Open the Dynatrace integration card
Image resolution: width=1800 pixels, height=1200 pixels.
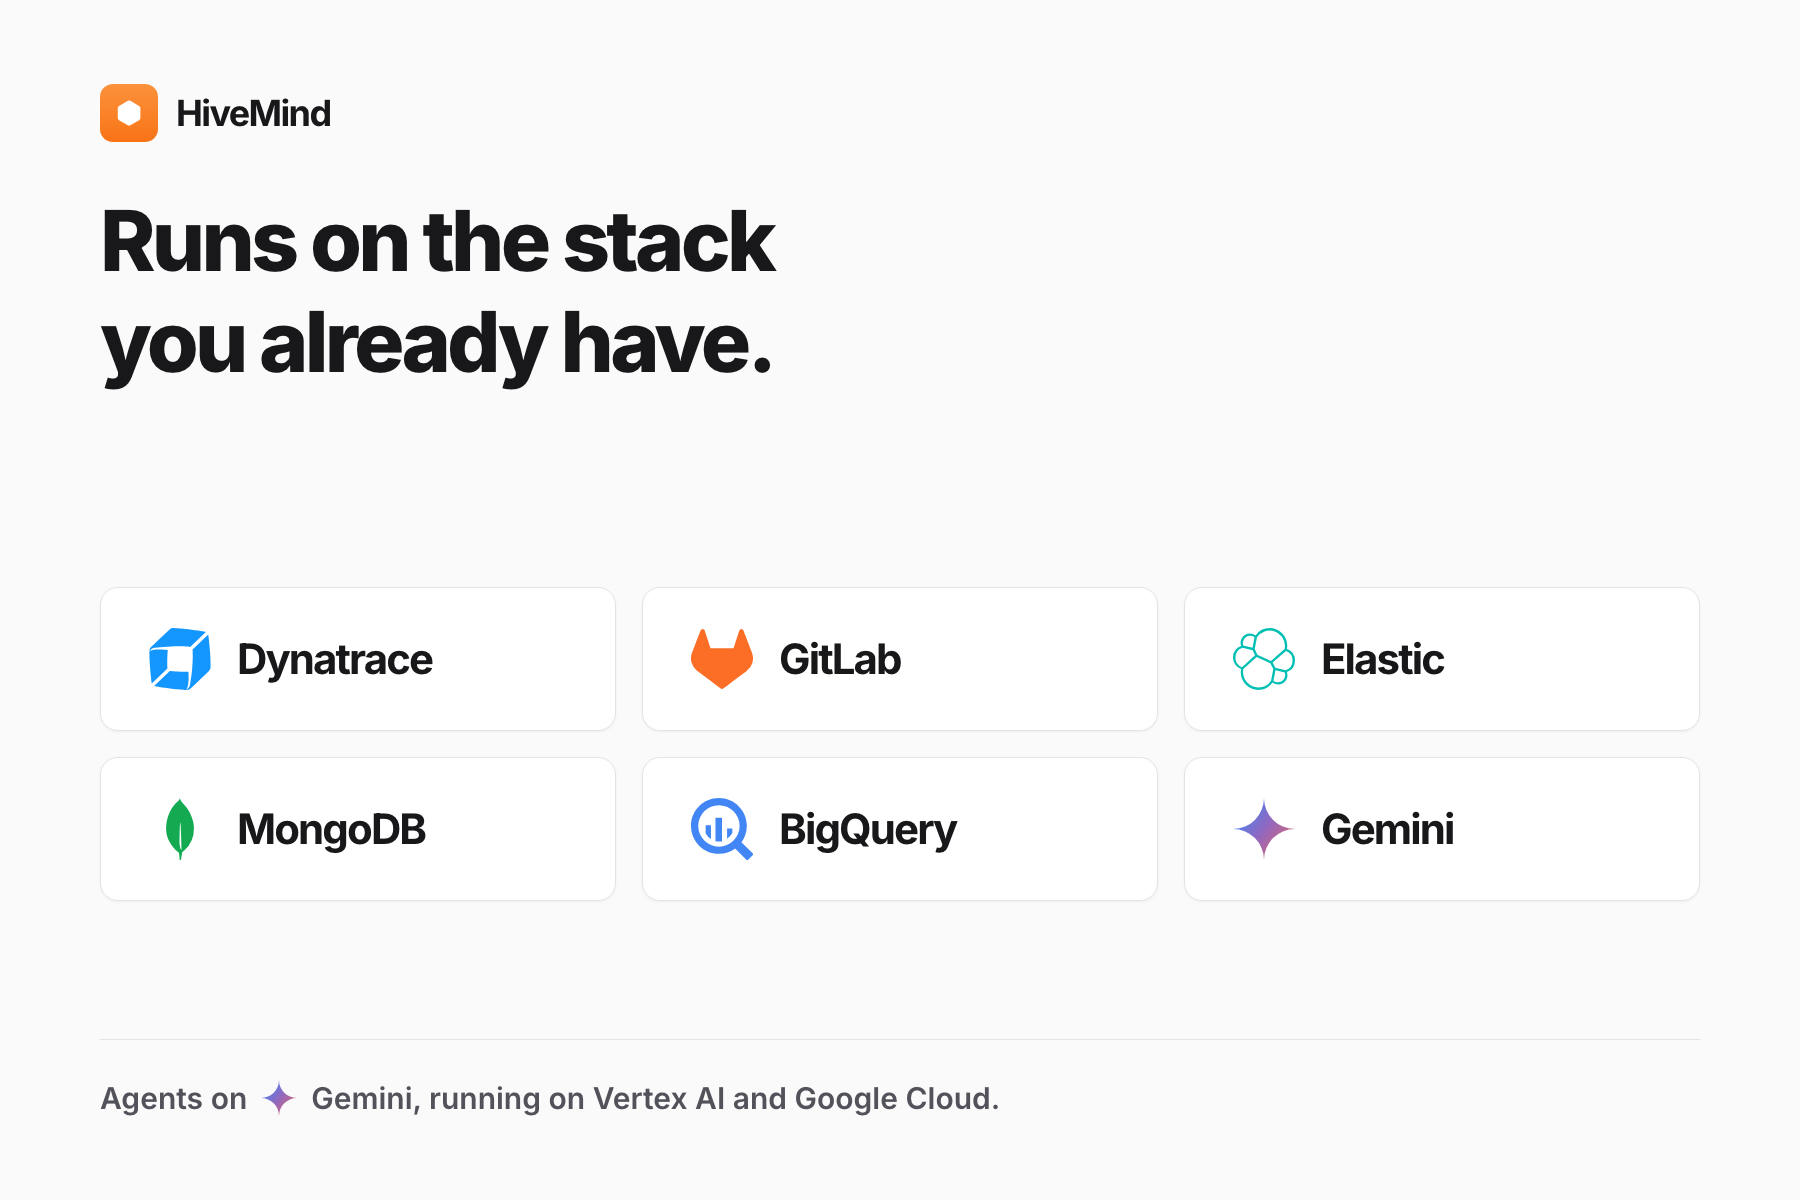point(358,659)
